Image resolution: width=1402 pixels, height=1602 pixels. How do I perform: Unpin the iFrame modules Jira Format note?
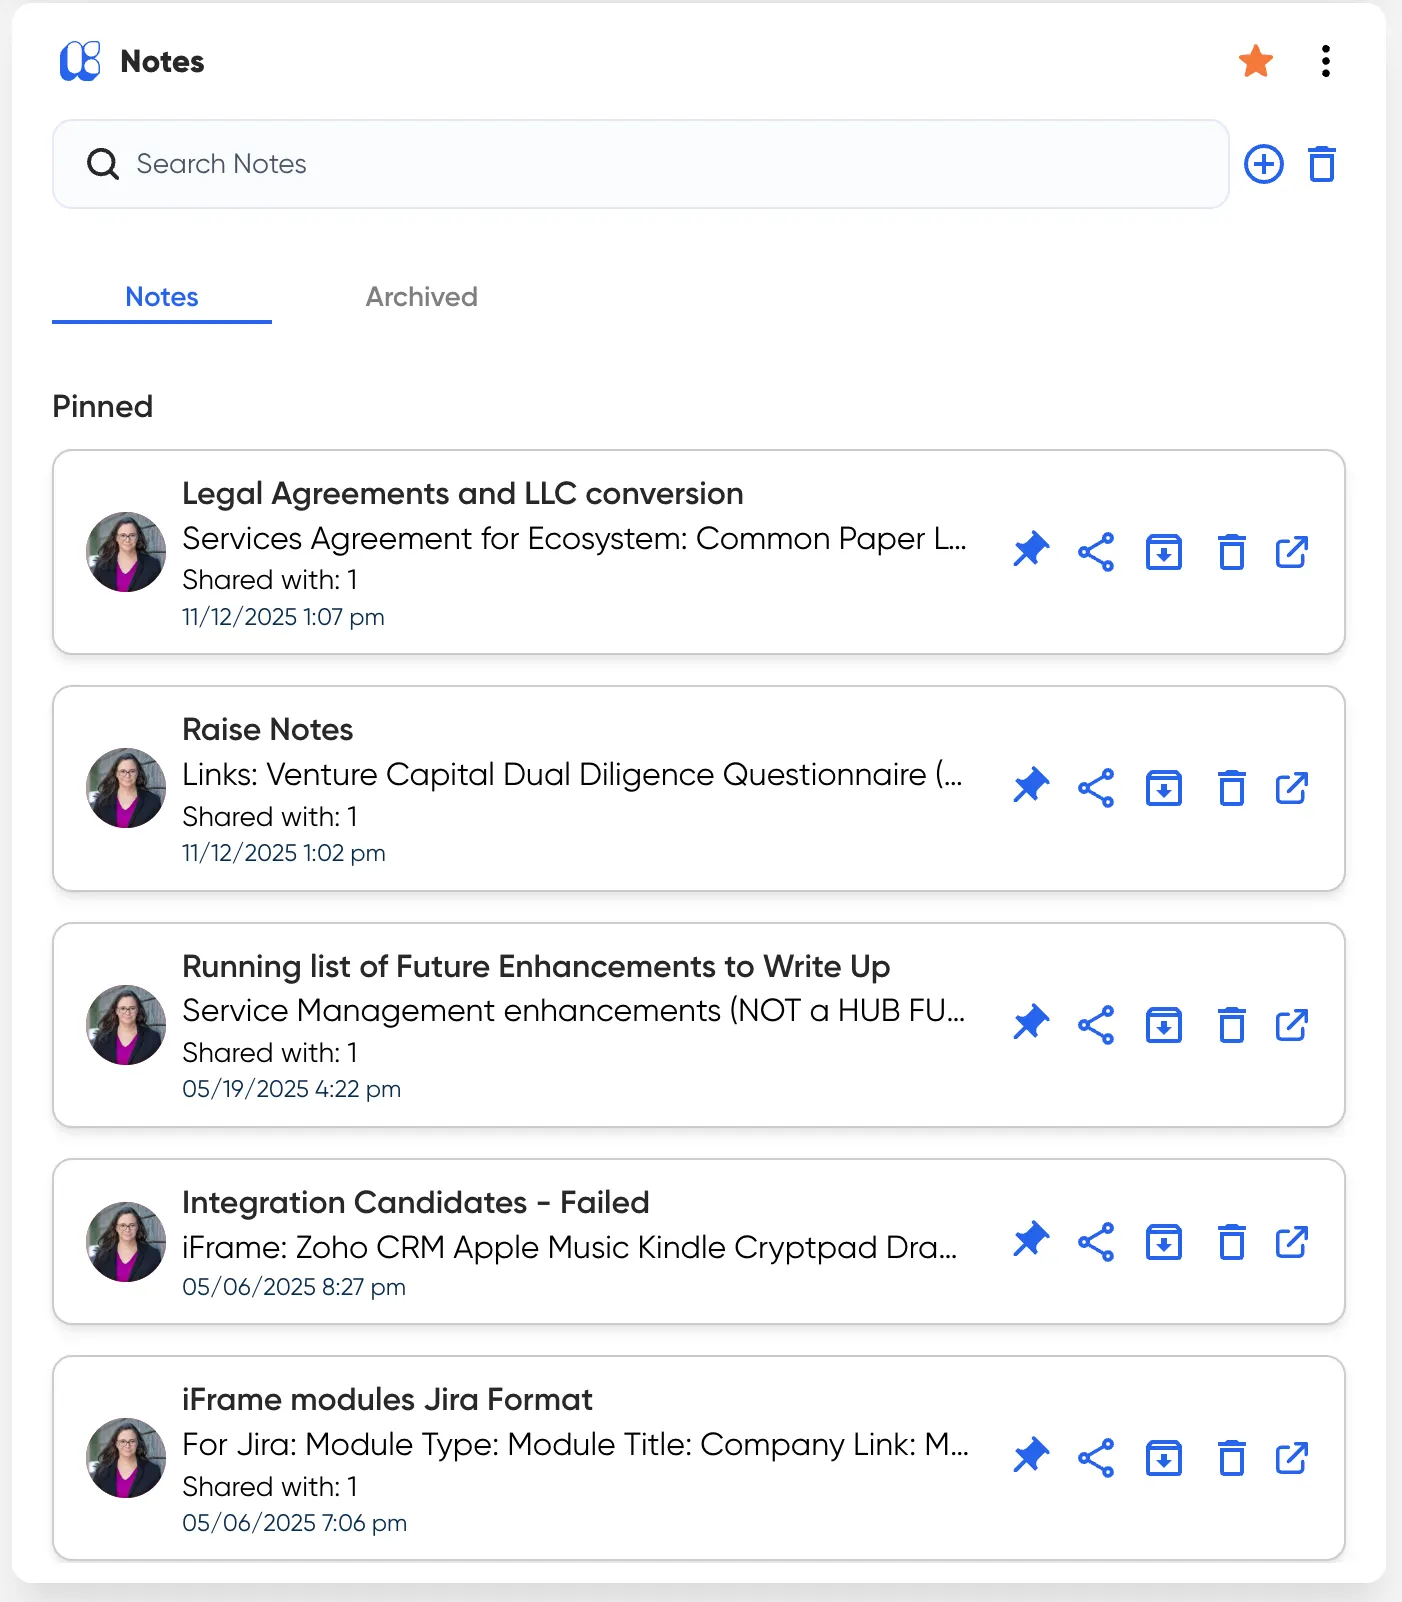(x=1031, y=1457)
